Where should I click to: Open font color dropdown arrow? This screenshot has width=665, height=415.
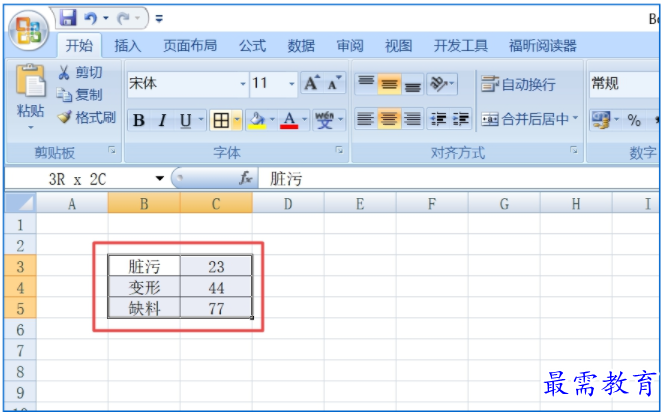coord(304,121)
